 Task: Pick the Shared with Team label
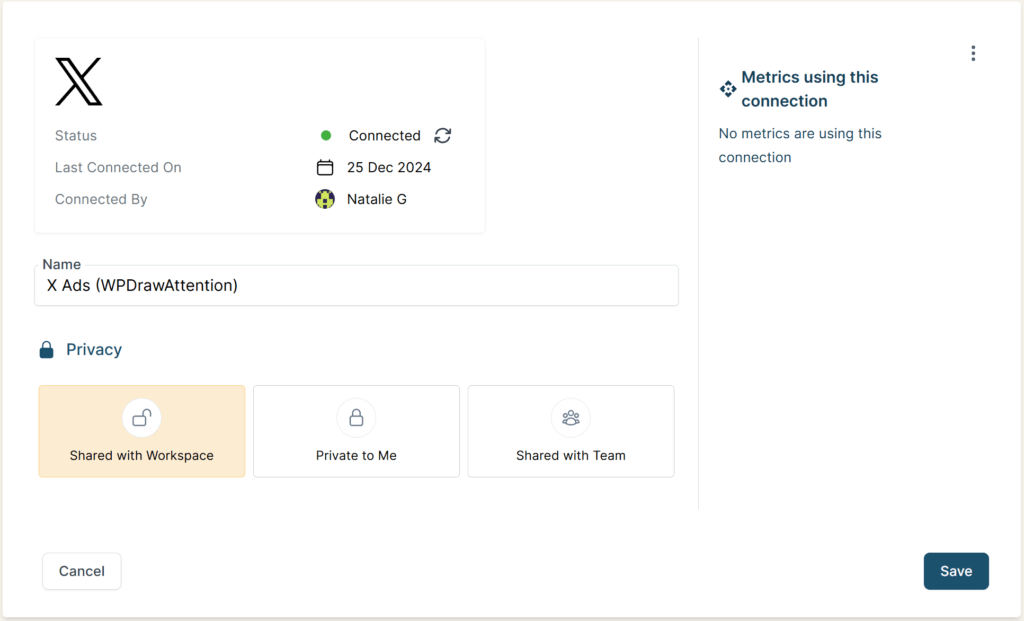click(571, 455)
